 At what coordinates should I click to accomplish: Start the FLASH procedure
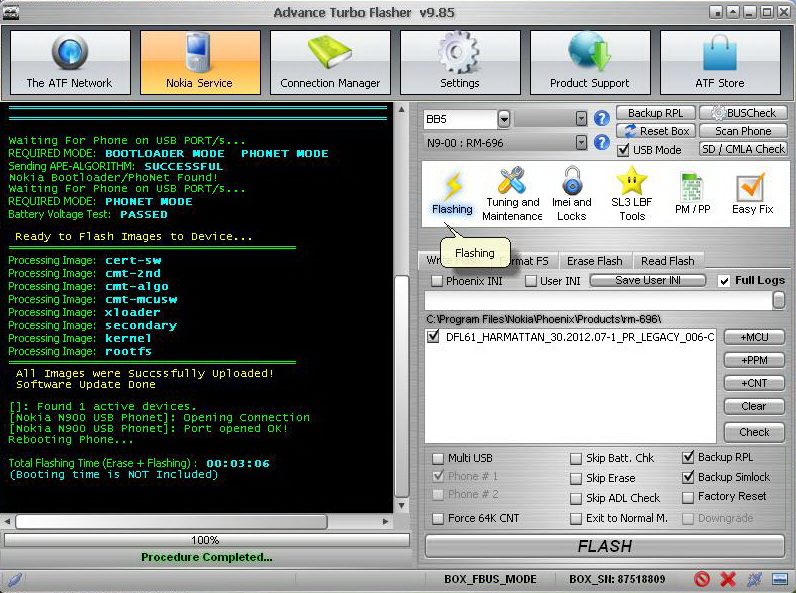pyautogui.click(x=605, y=546)
